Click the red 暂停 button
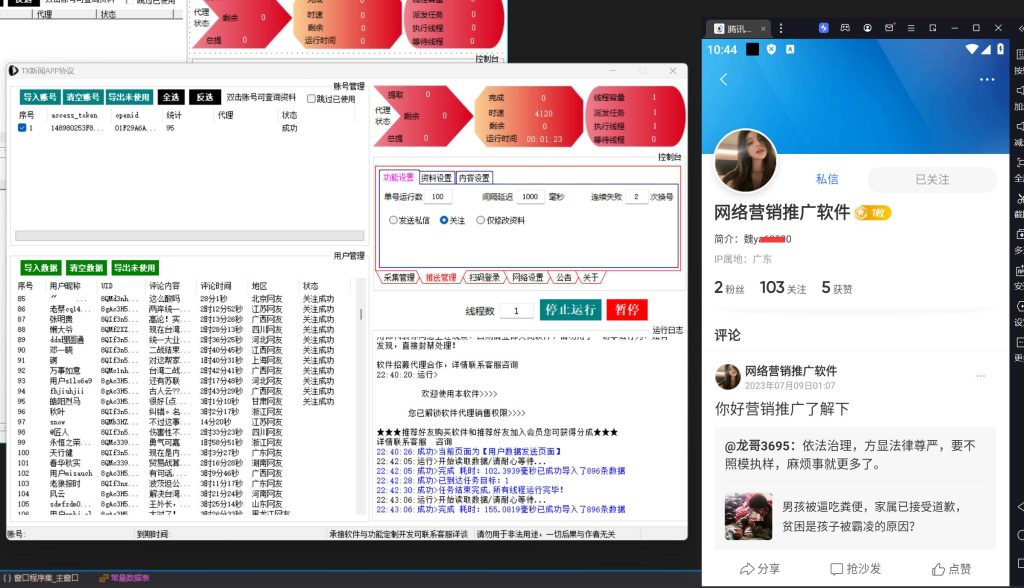This screenshot has width=1024, height=588. tap(631, 310)
